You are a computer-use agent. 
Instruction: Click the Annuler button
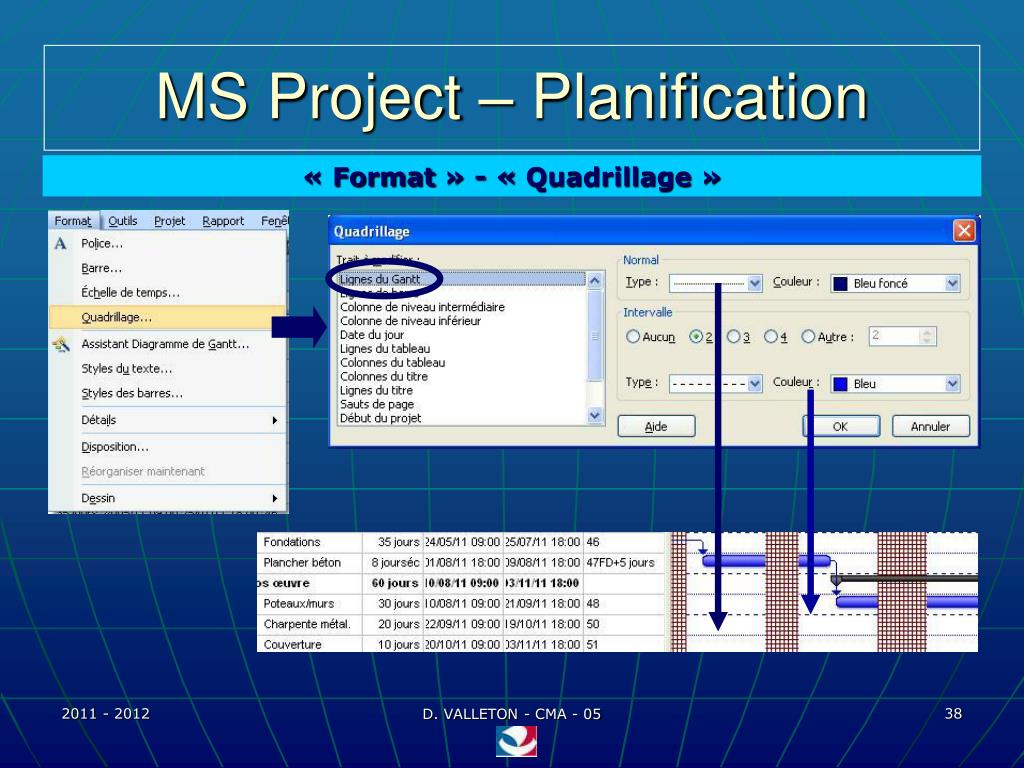(931, 426)
